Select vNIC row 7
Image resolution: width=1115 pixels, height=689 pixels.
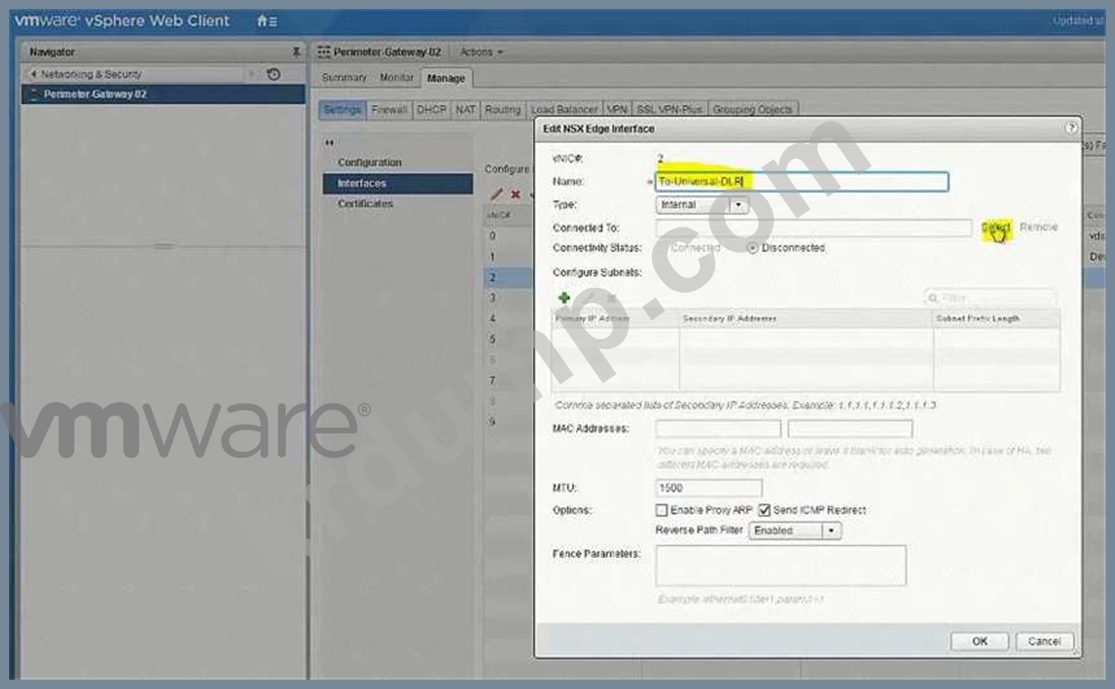508,380
